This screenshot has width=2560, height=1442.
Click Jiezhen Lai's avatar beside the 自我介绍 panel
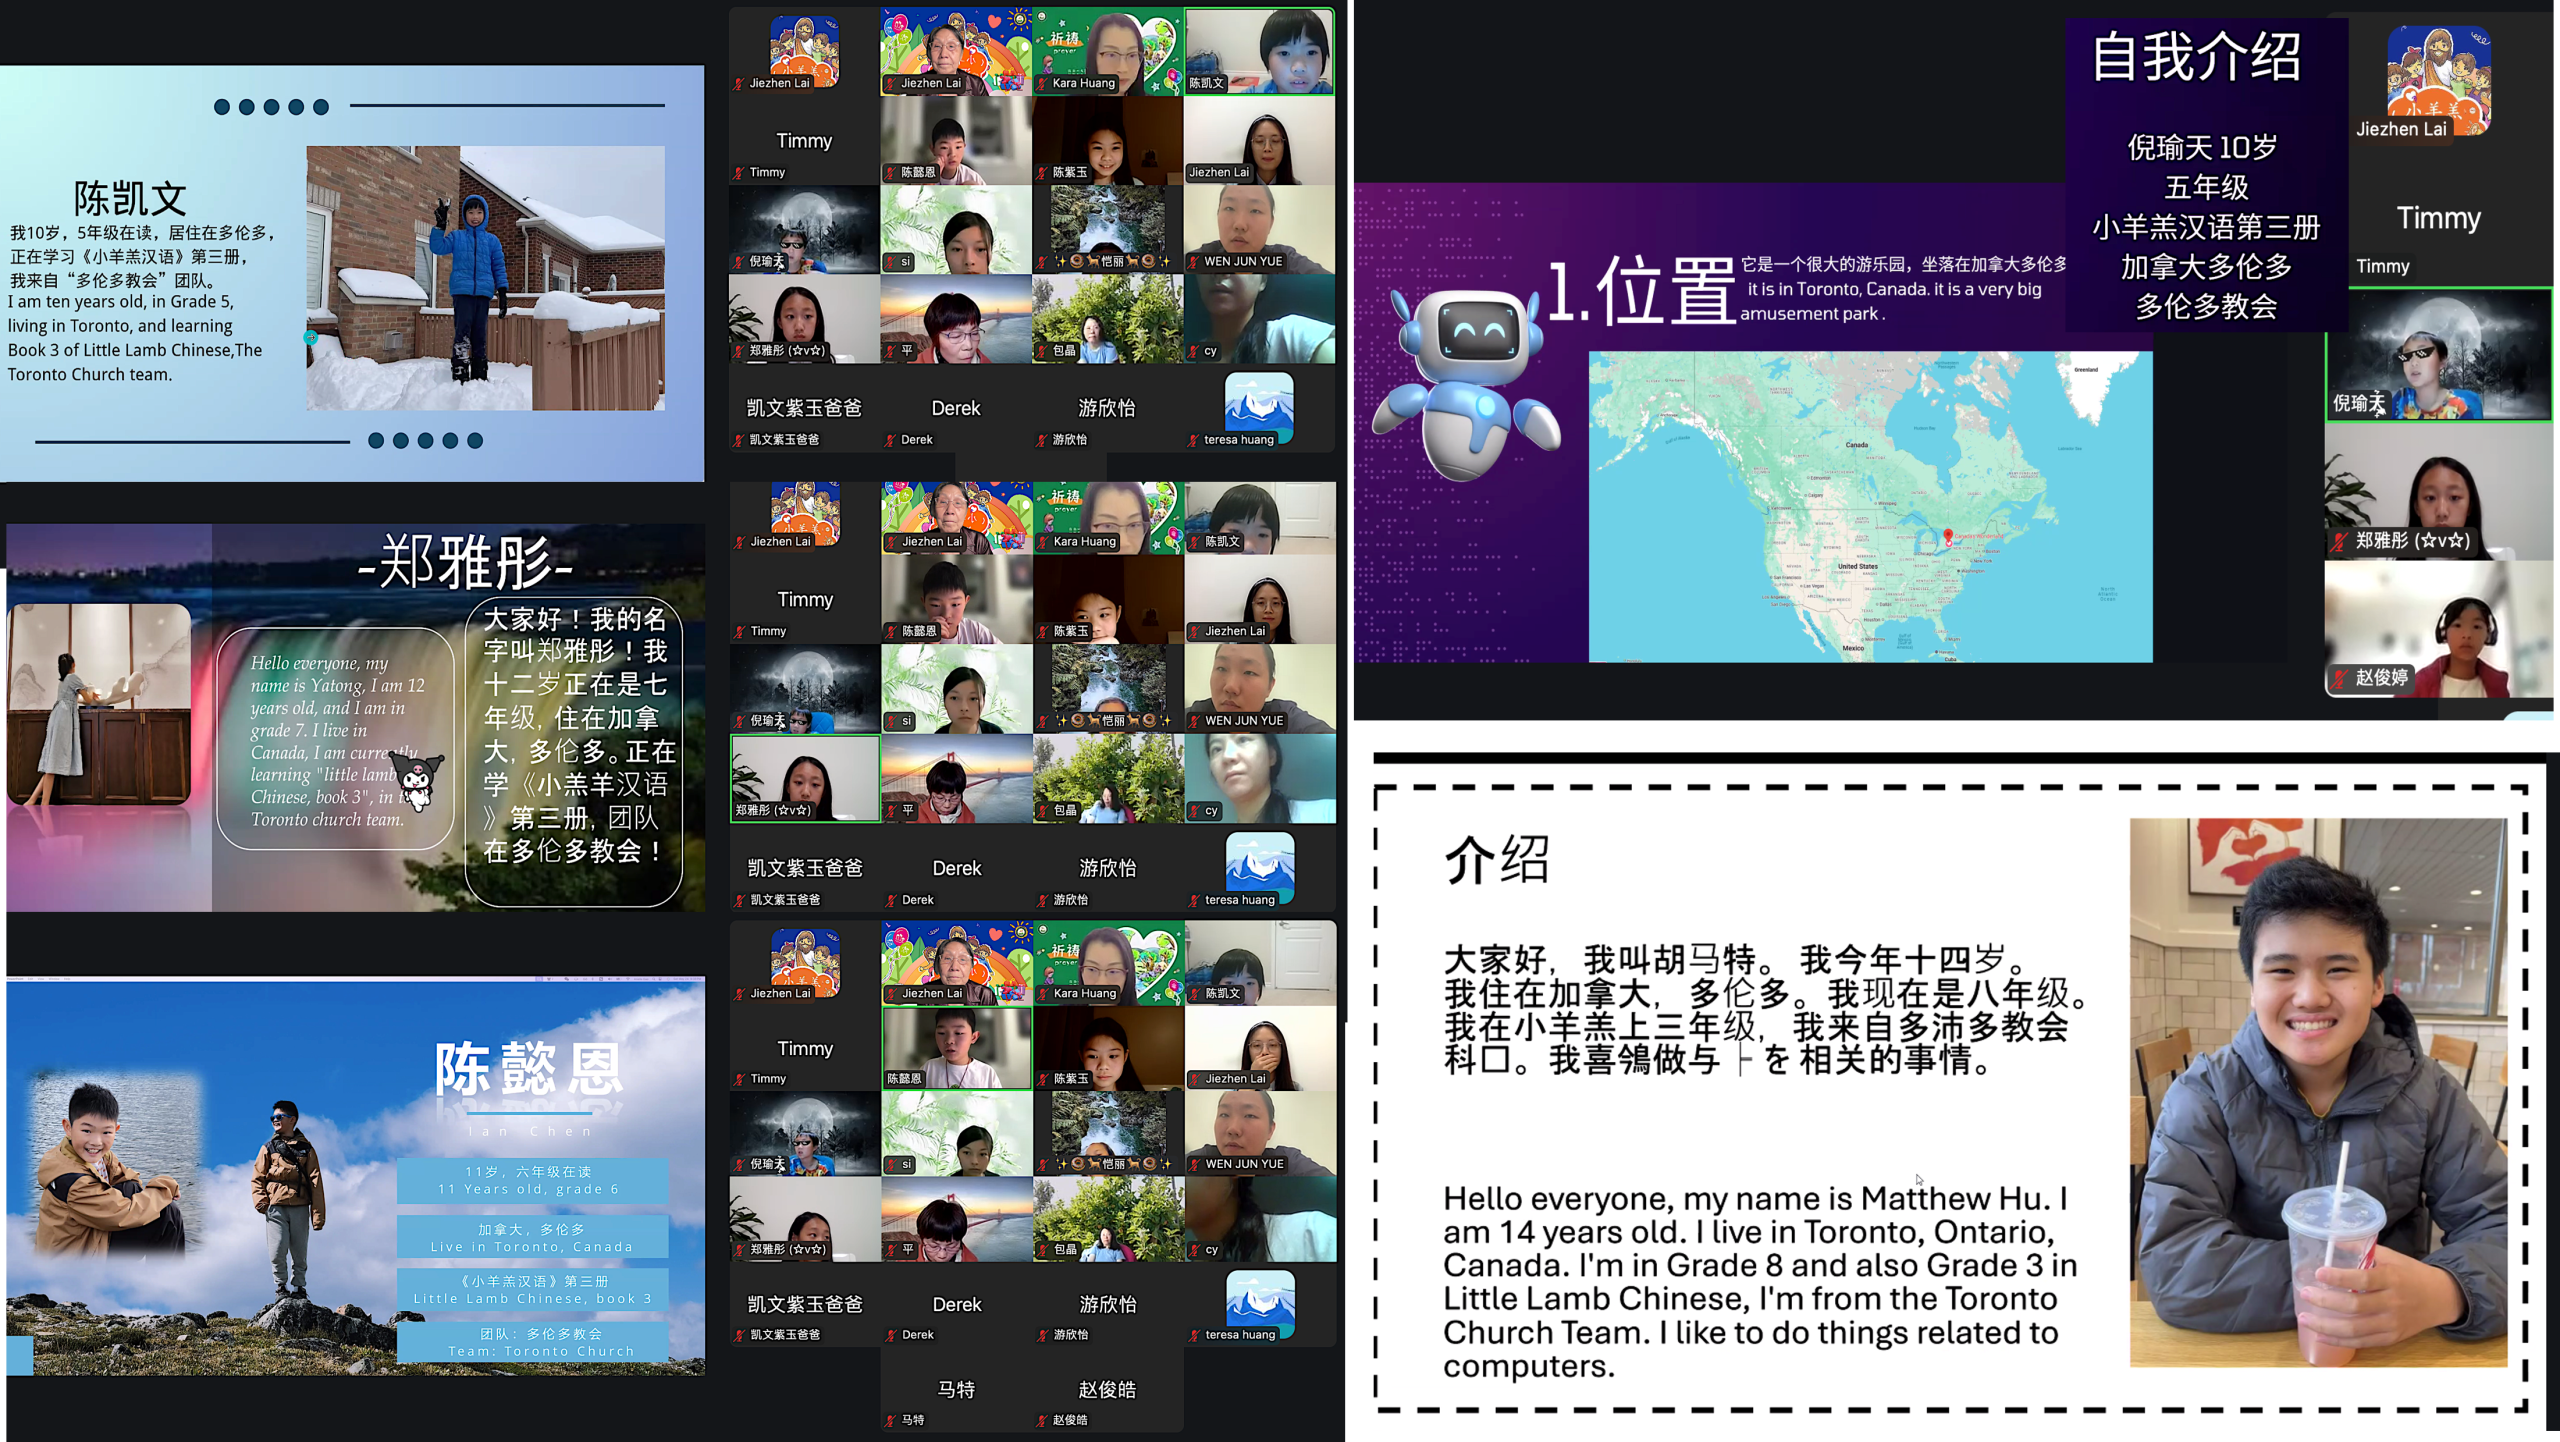click(2438, 80)
